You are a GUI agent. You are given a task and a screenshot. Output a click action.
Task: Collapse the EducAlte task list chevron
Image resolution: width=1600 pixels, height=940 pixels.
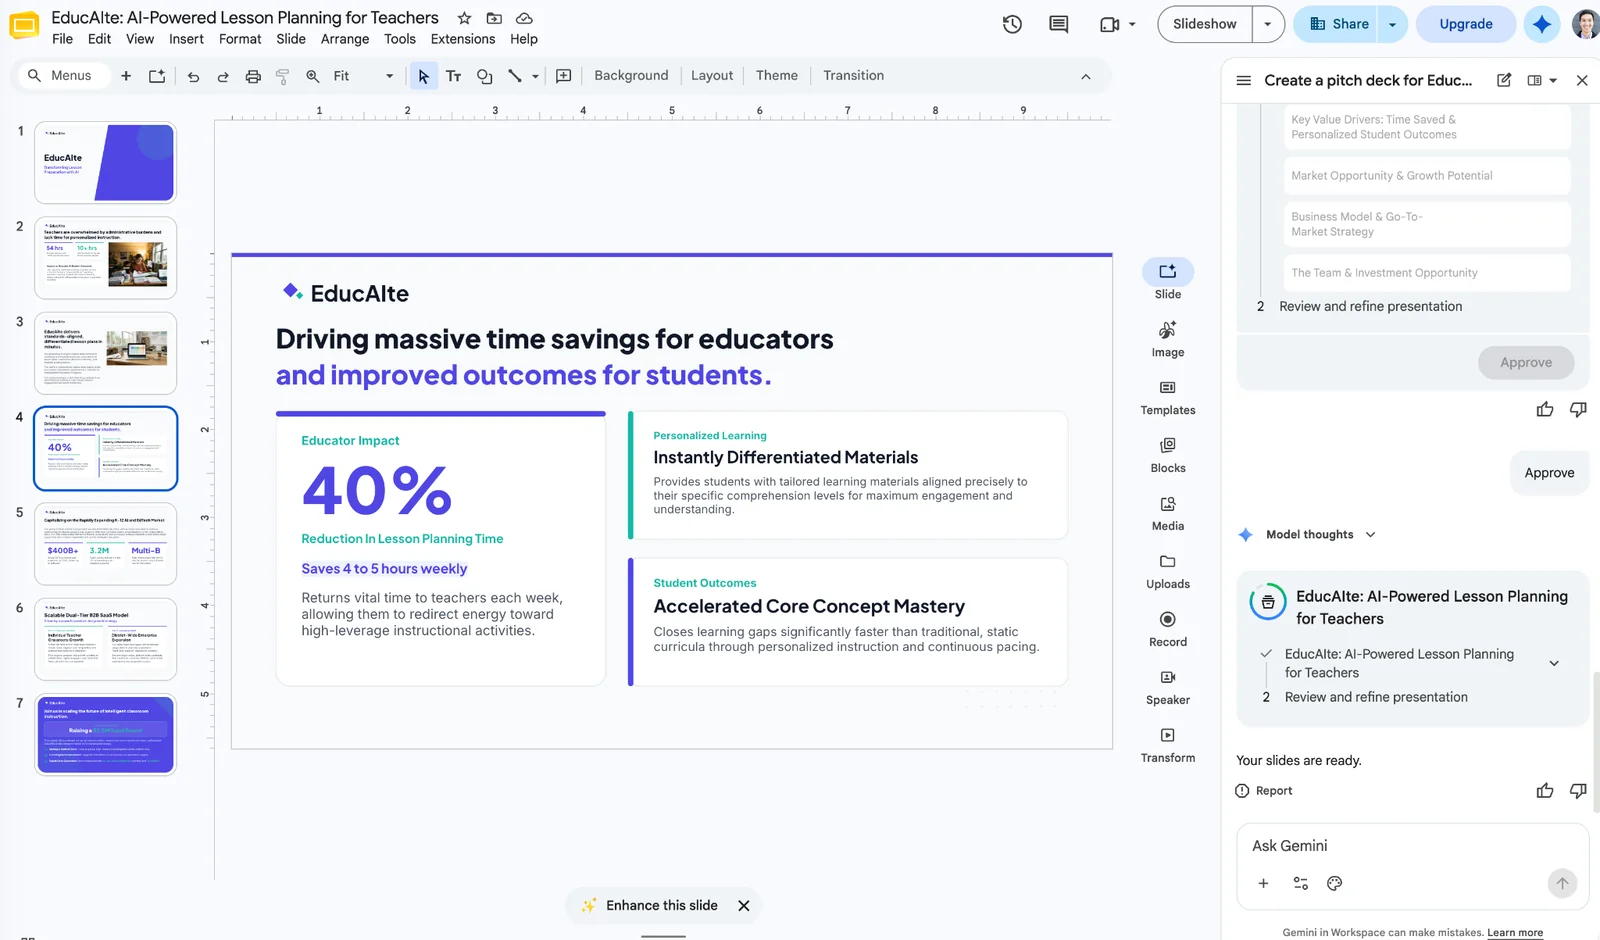[x=1554, y=663]
